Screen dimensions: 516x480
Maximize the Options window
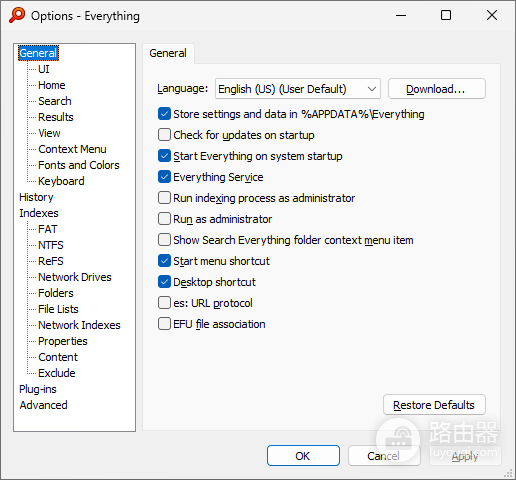click(x=446, y=15)
